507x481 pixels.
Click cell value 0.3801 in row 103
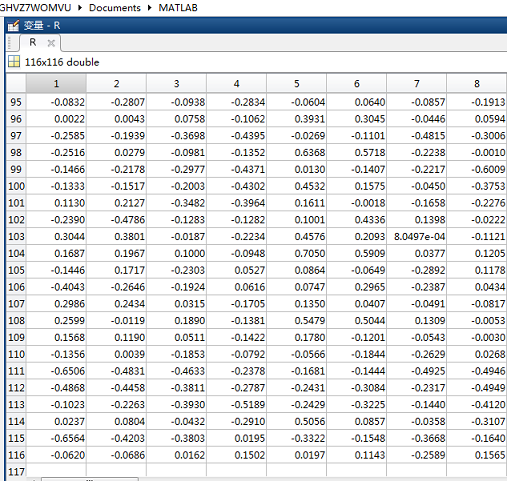[x=116, y=236]
